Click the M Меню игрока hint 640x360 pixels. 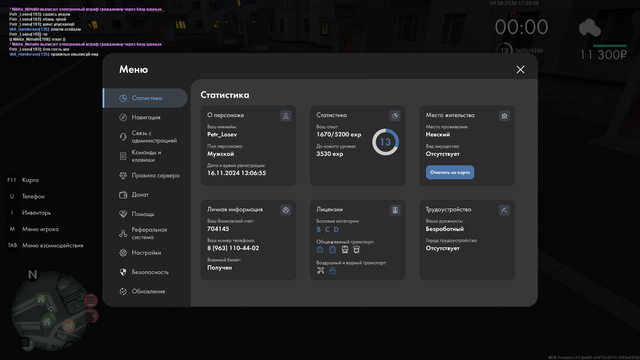(33, 229)
